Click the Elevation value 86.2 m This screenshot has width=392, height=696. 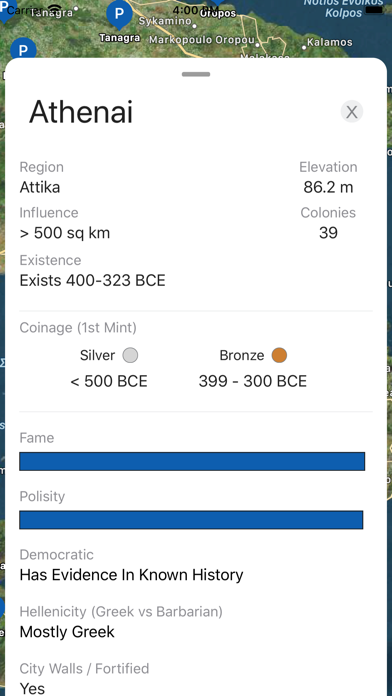tap(328, 187)
